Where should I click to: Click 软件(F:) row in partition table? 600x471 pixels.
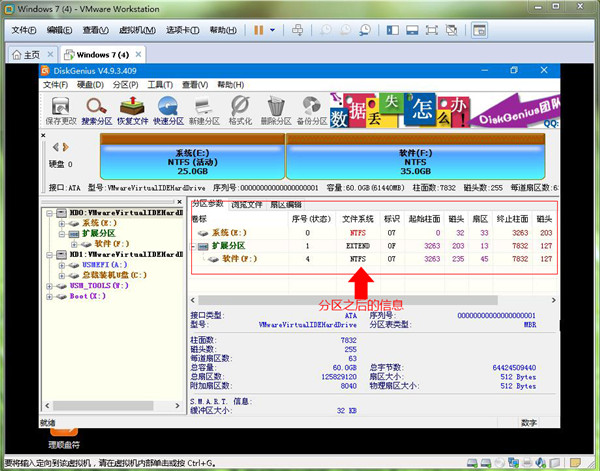(373, 259)
